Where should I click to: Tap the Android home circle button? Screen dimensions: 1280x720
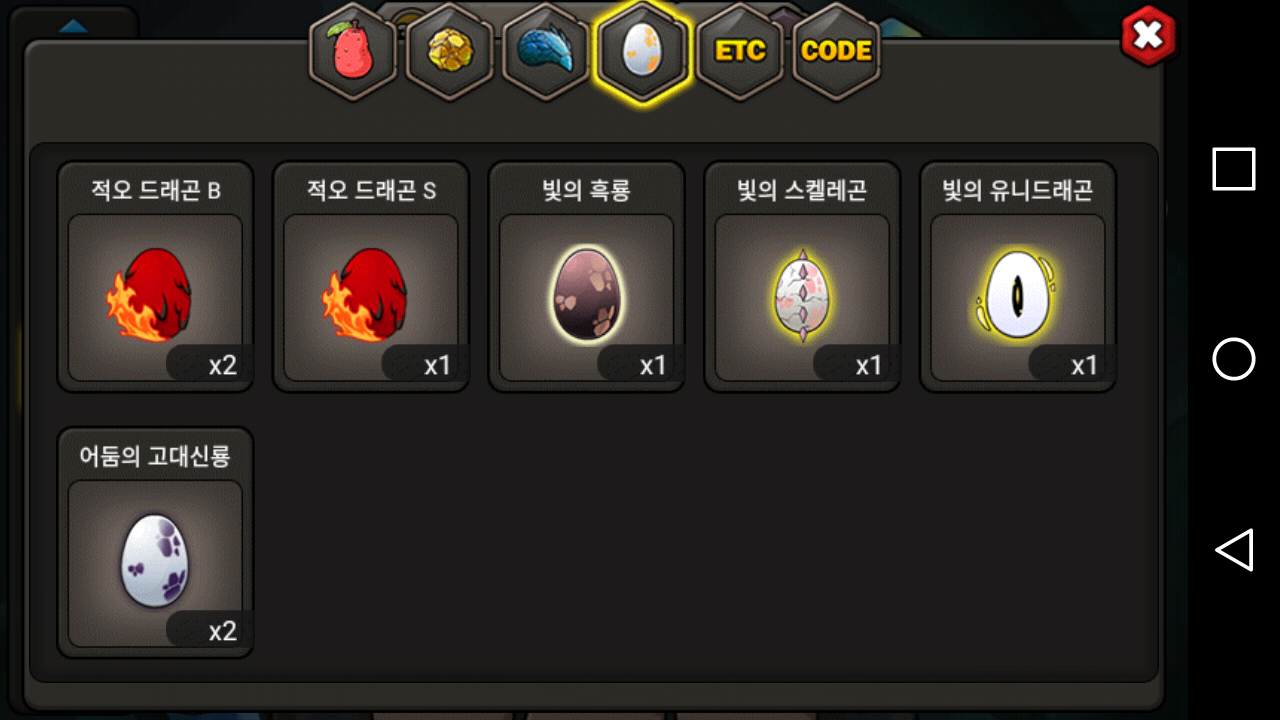(1233, 359)
